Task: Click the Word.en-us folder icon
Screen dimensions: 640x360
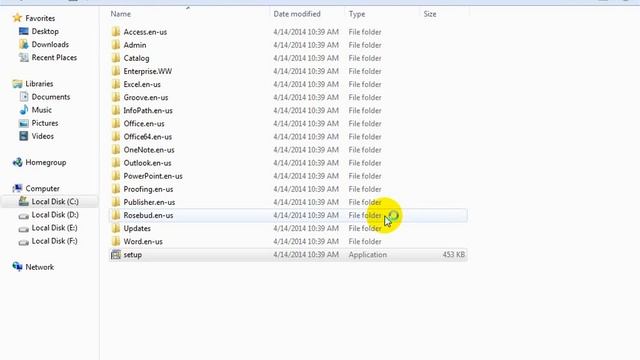Action: click(x=116, y=241)
